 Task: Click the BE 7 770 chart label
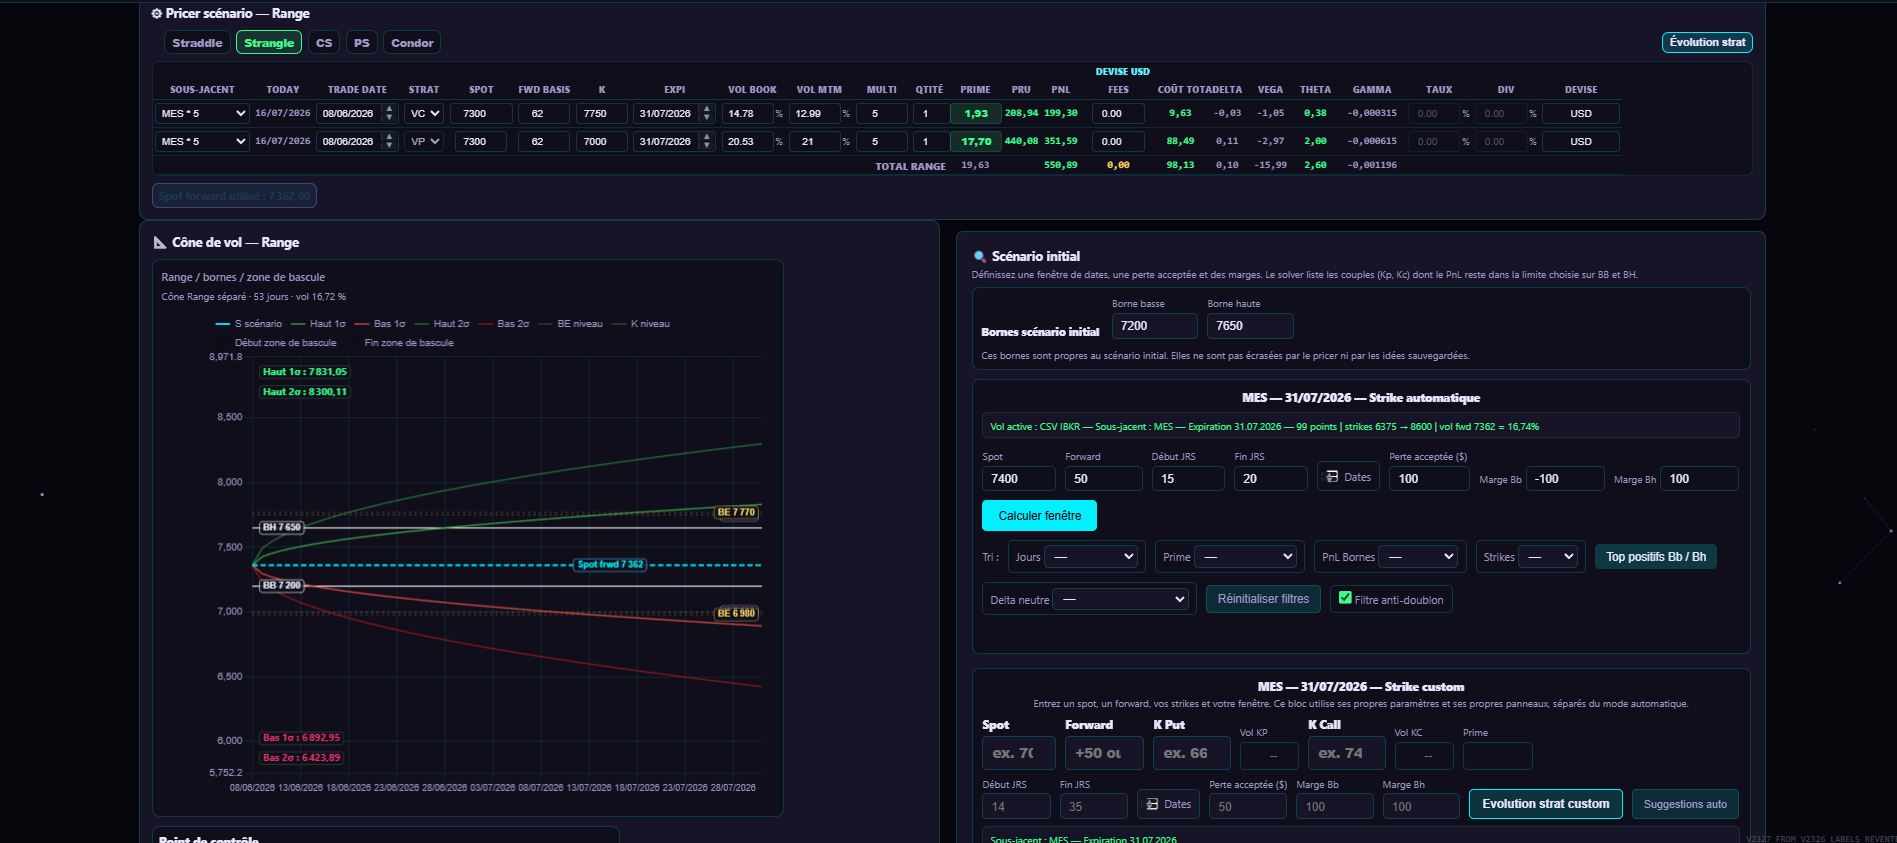(x=736, y=513)
